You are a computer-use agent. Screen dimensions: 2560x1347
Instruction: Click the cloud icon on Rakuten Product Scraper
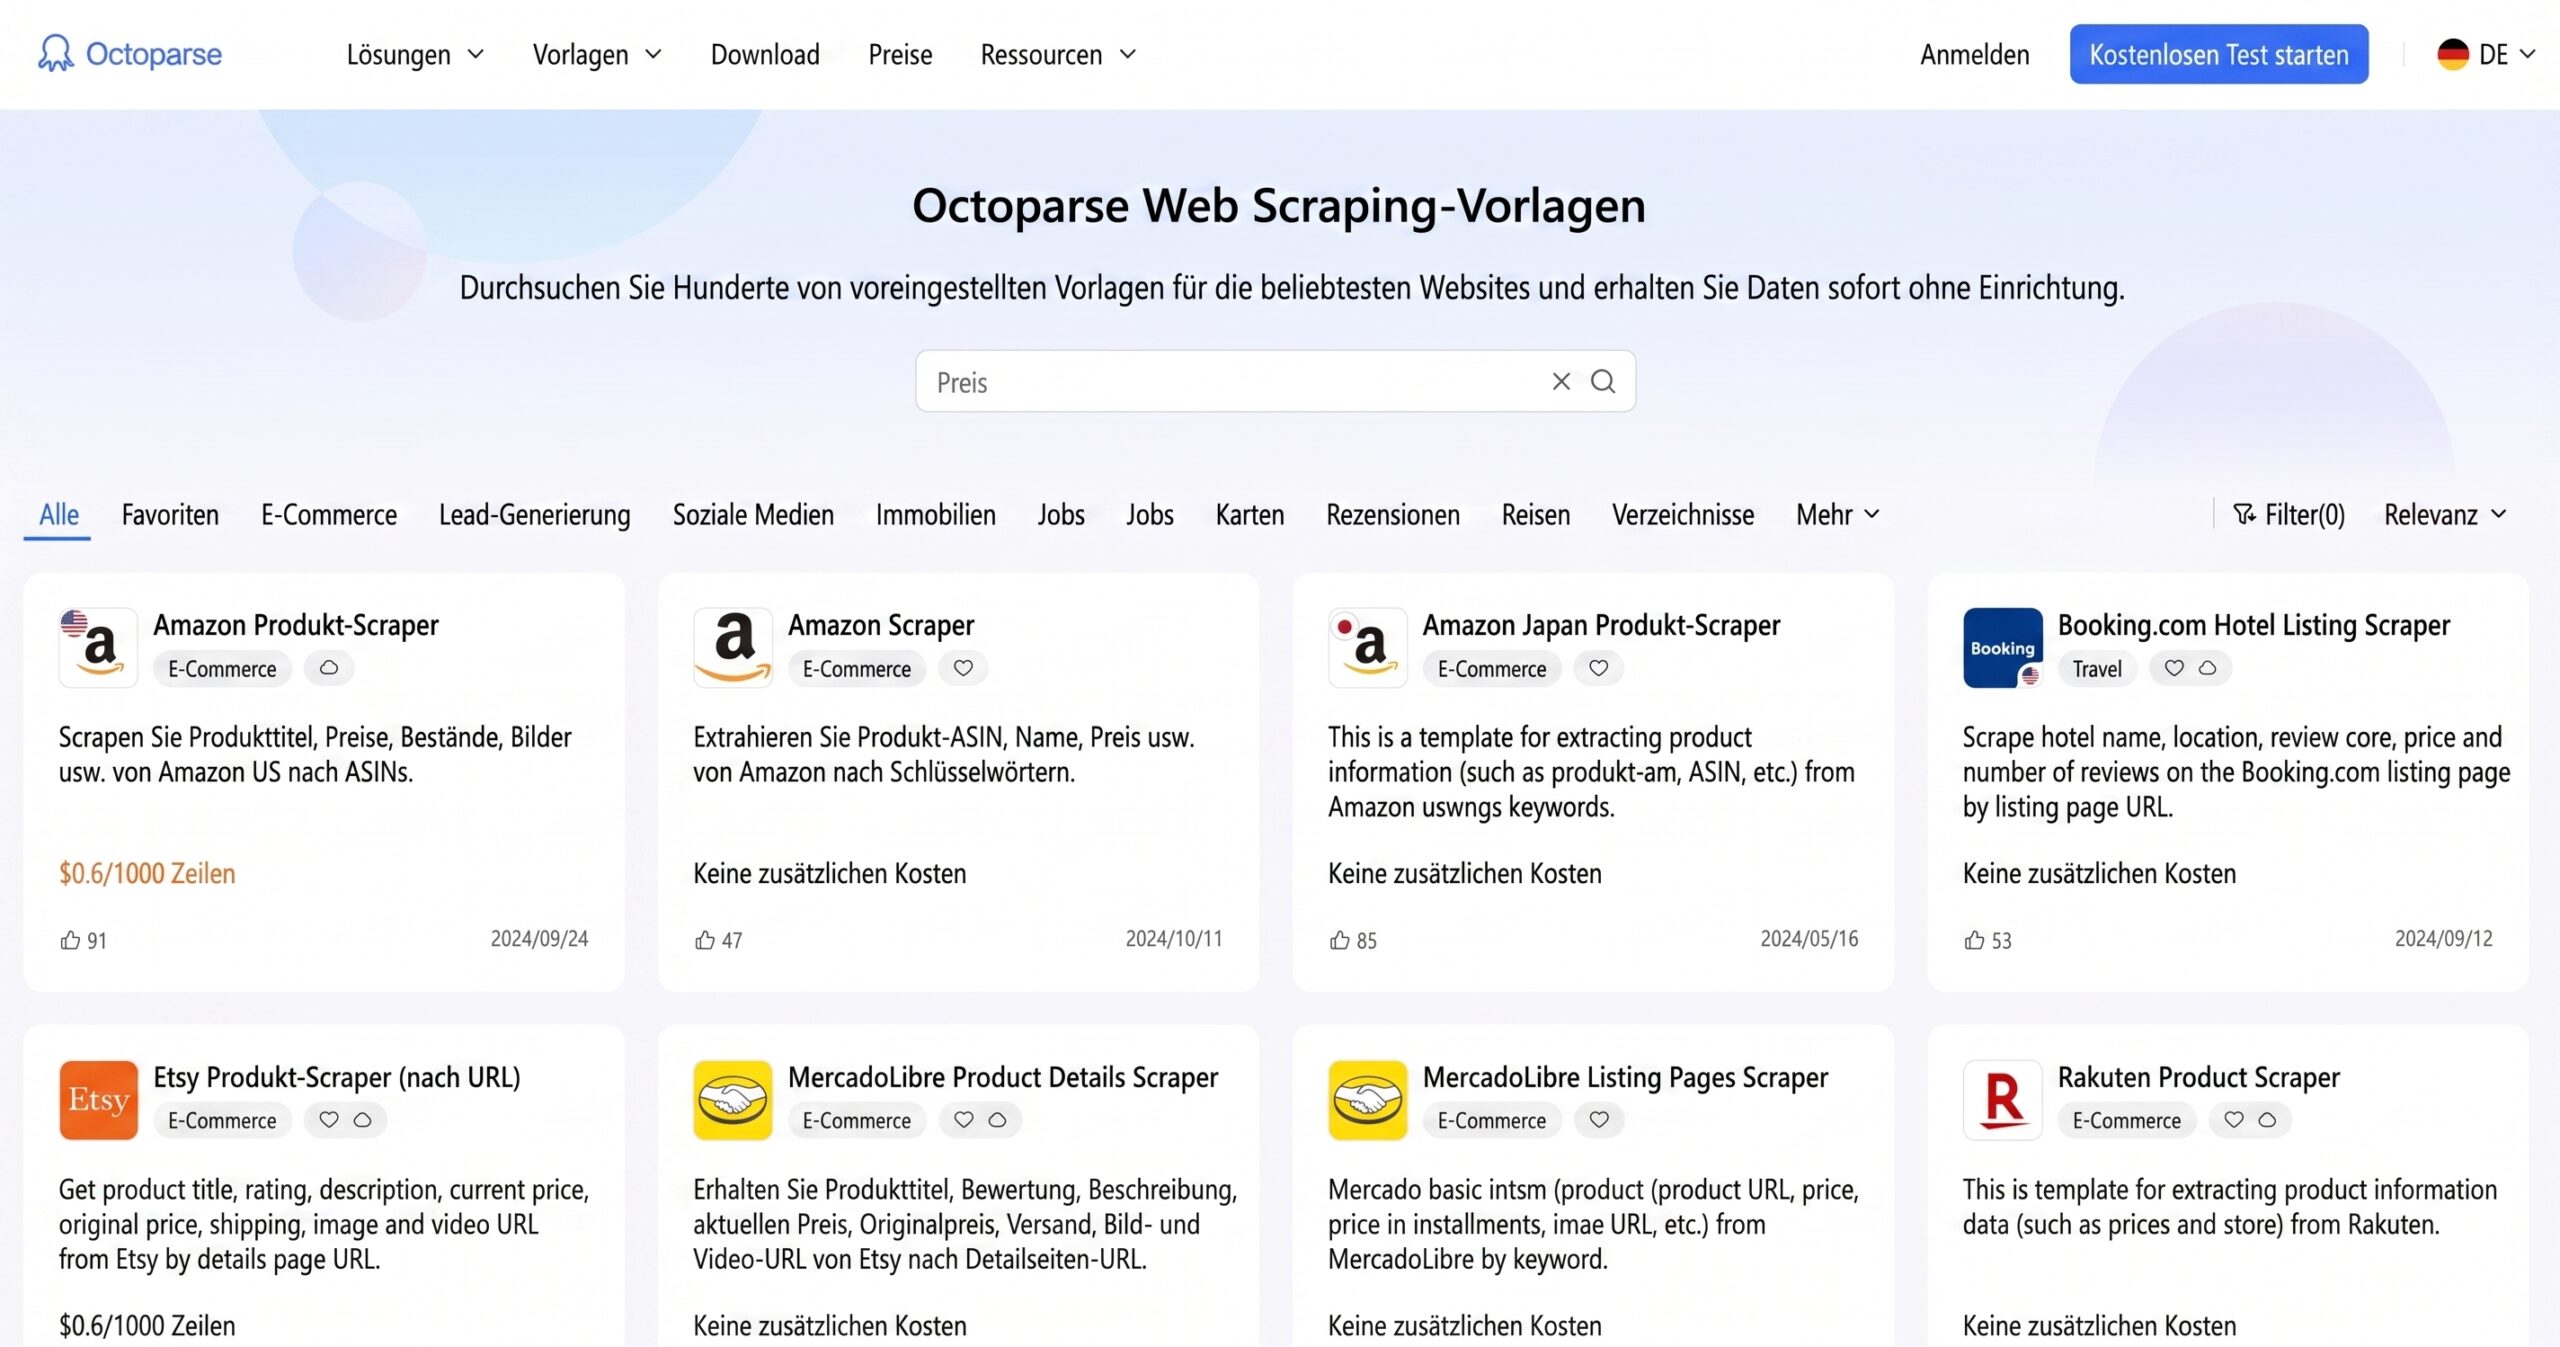[x=2267, y=1119]
